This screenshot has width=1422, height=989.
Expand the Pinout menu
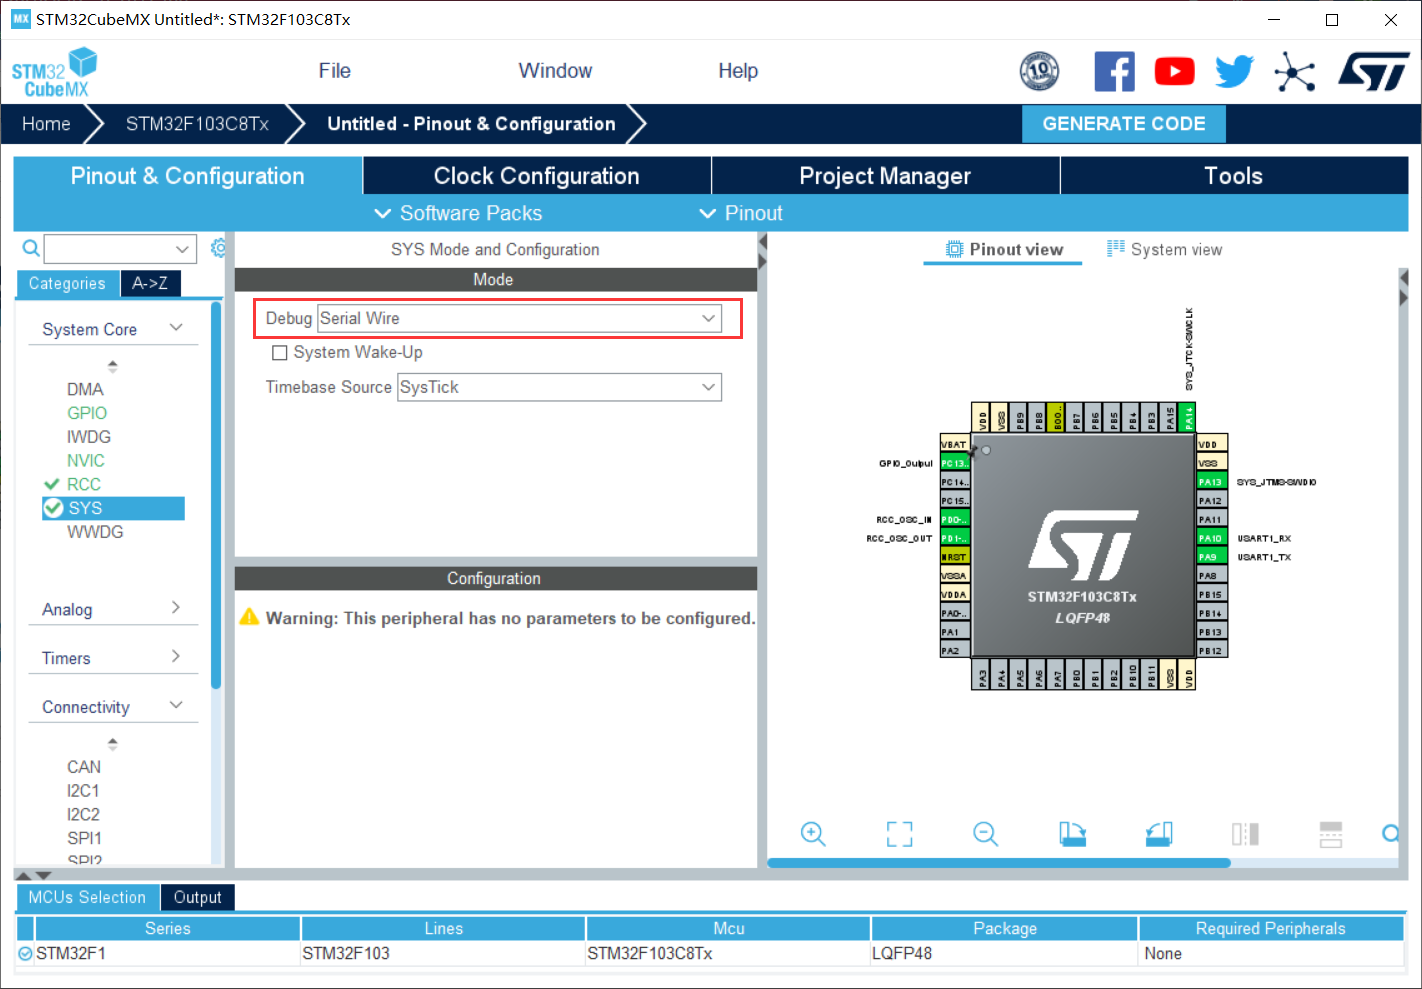click(741, 213)
